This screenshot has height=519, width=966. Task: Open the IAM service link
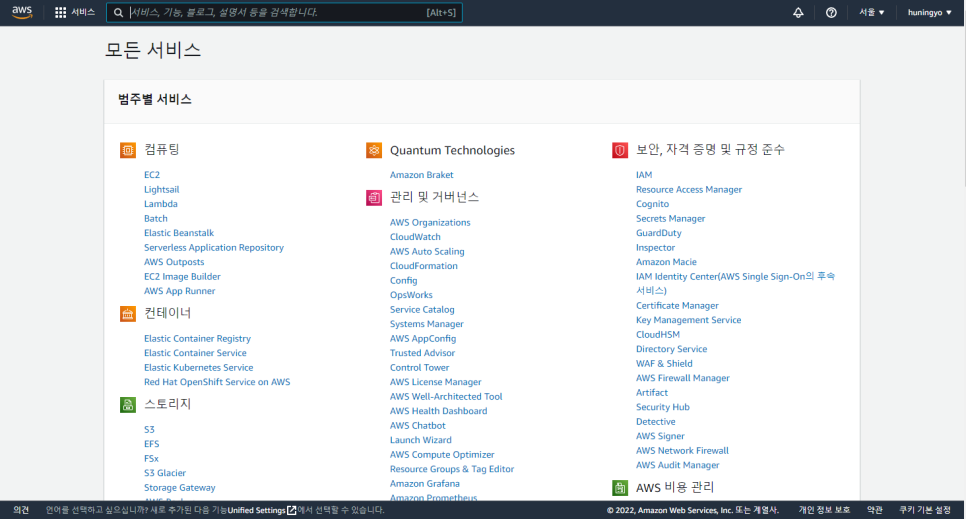(644, 175)
